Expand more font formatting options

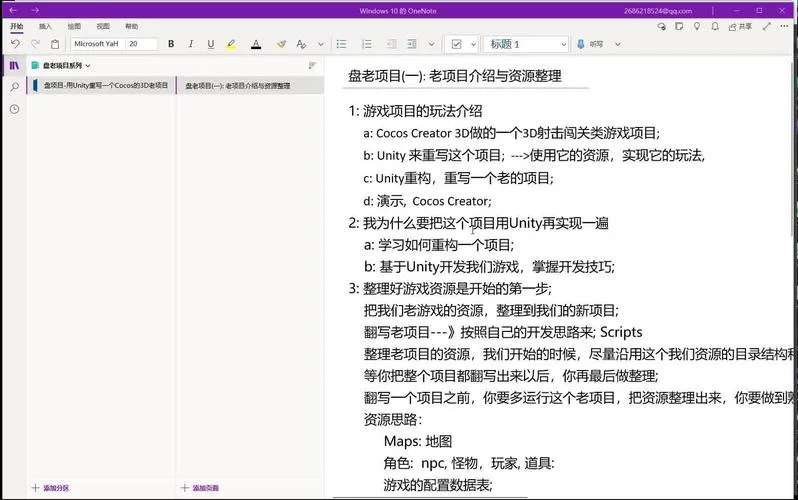(x=321, y=44)
